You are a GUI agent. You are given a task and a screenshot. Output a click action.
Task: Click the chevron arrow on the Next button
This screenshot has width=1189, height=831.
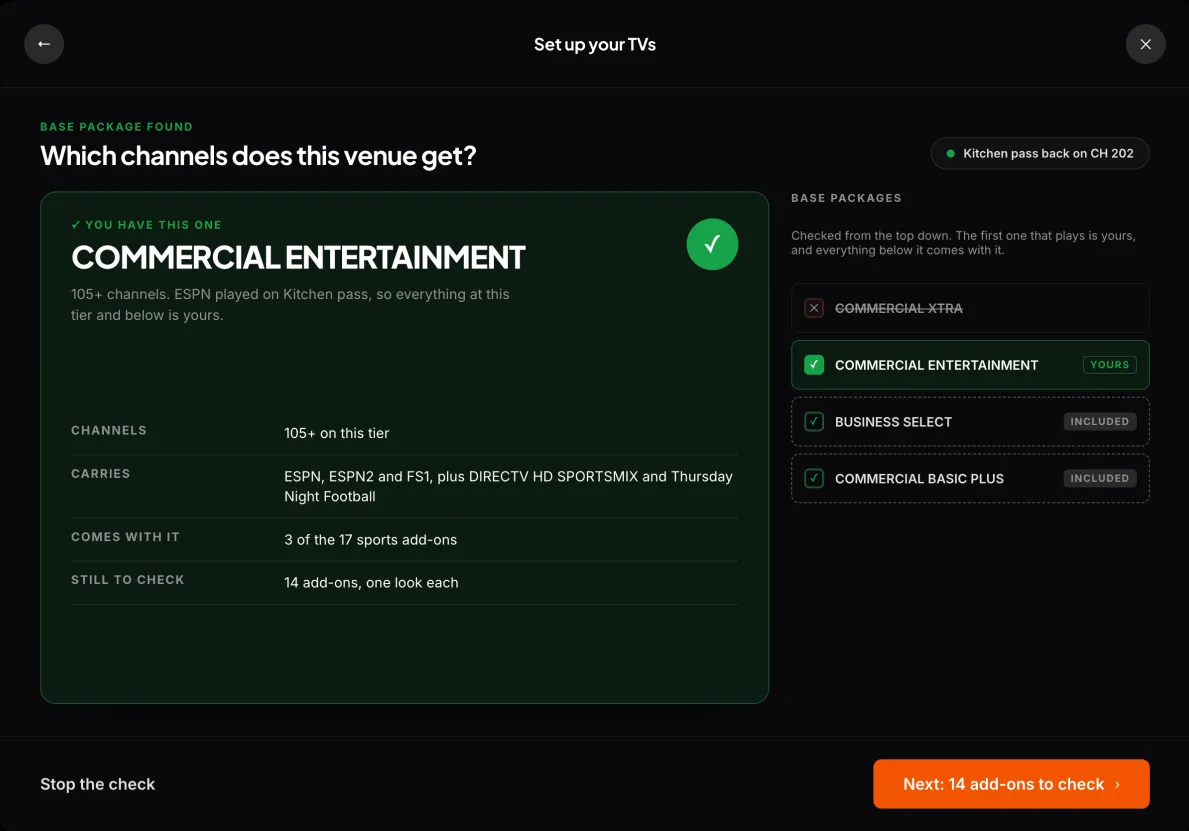(x=1117, y=784)
